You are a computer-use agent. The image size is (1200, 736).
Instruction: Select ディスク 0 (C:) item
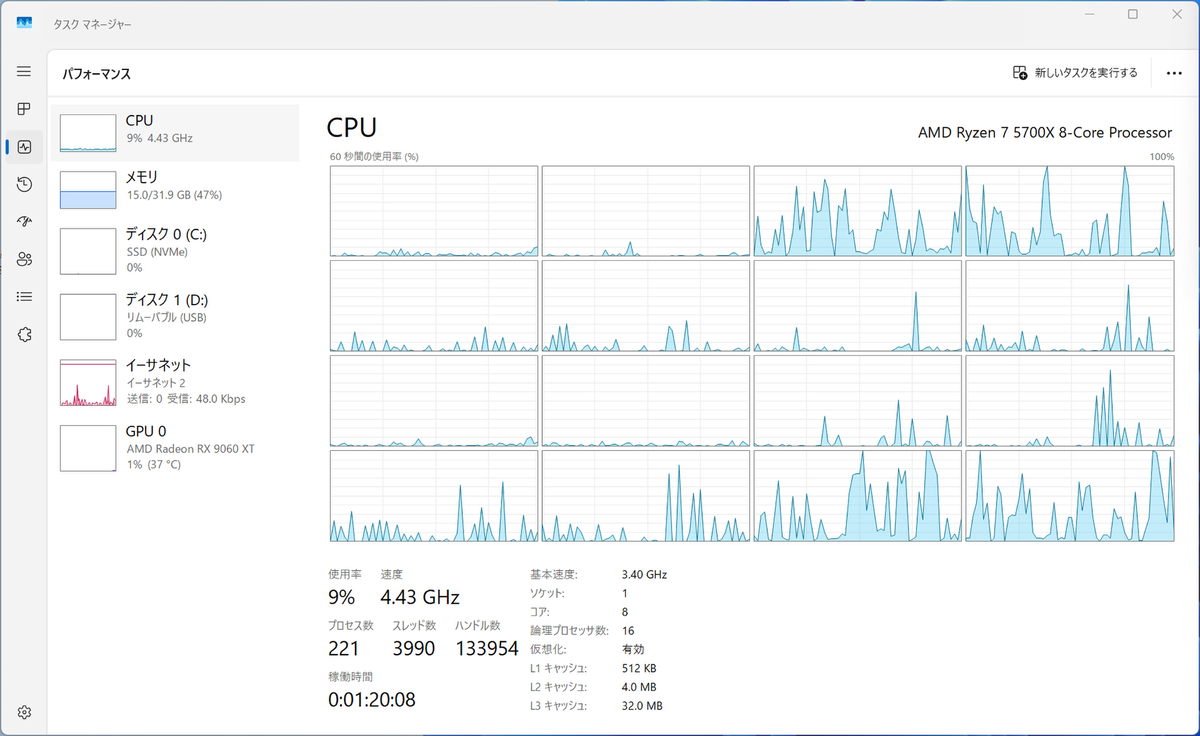point(175,250)
